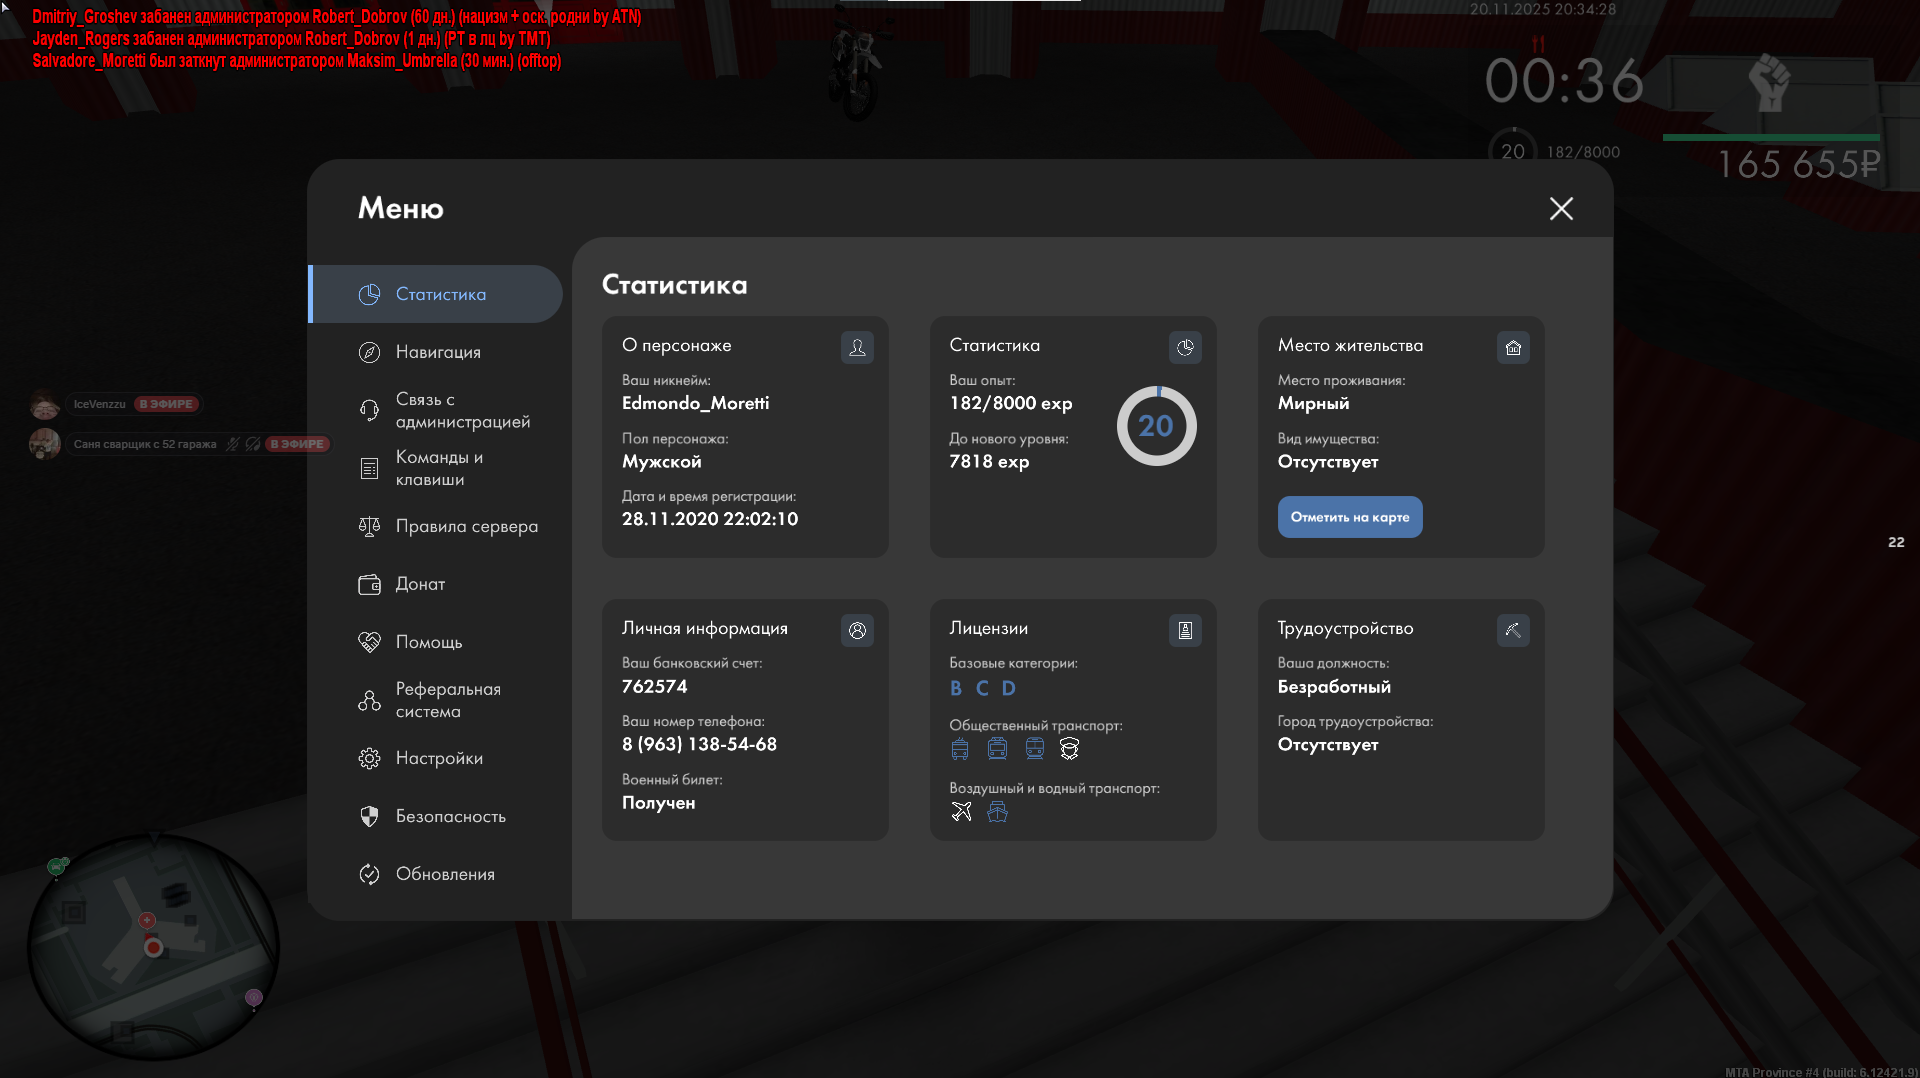Click the level 20 progress ring
This screenshot has height=1078, width=1920.
[1156, 426]
